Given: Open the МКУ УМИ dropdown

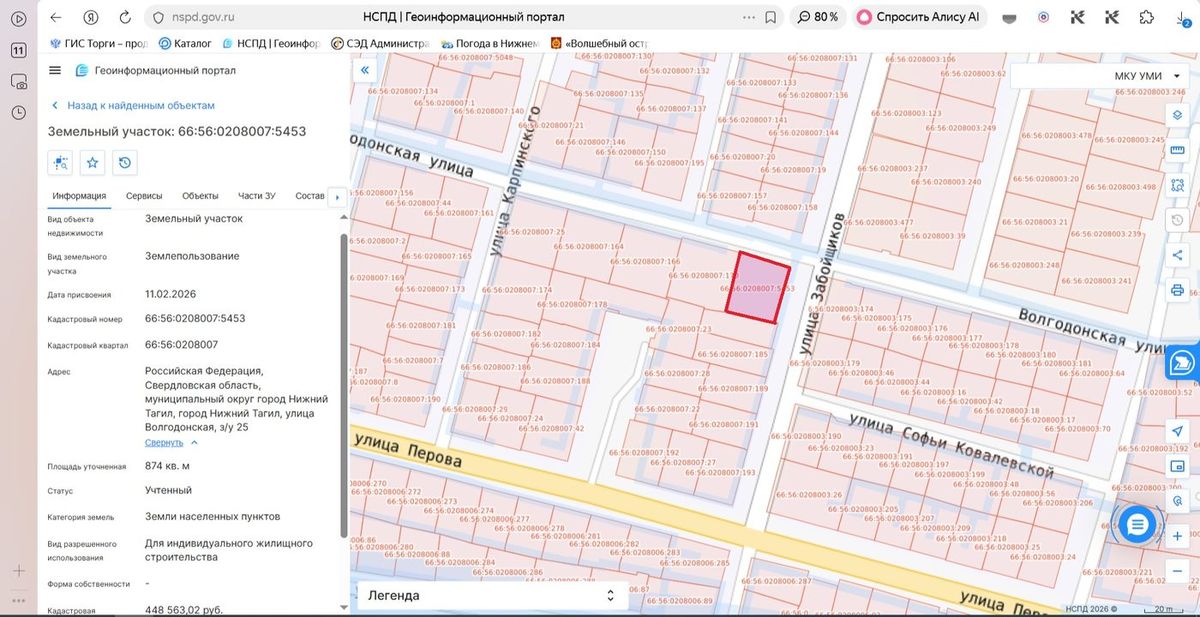Looking at the screenshot, I should coord(1101,76).
